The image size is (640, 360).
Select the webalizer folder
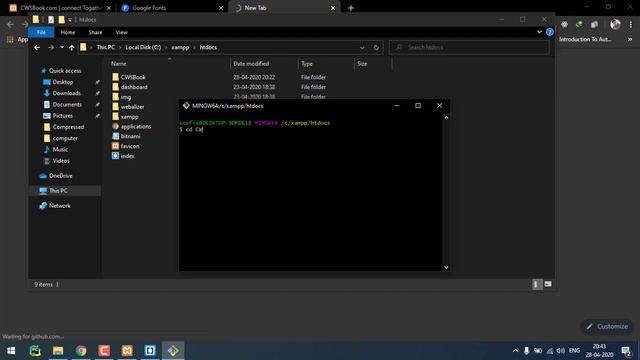coord(132,107)
